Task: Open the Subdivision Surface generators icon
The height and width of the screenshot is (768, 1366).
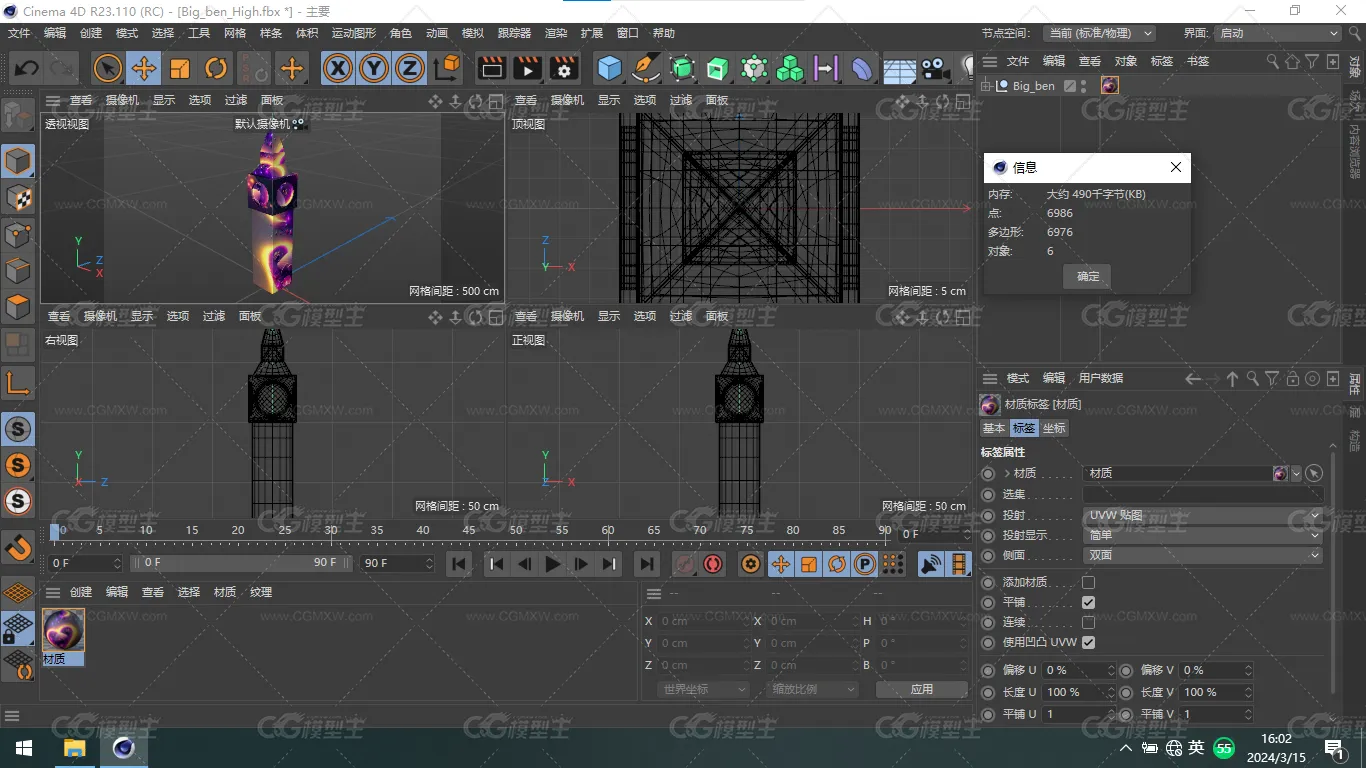Action: (x=682, y=68)
